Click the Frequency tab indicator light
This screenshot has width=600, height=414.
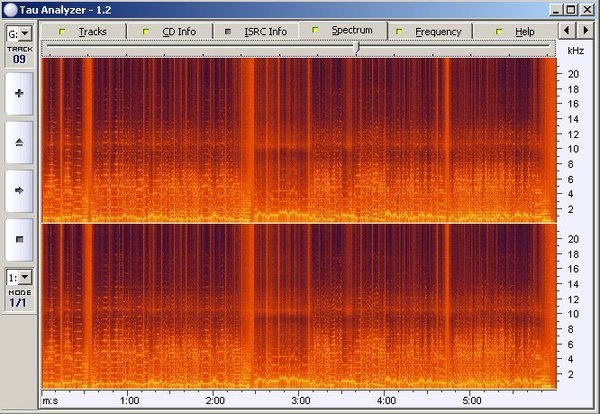tap(399, 31)
